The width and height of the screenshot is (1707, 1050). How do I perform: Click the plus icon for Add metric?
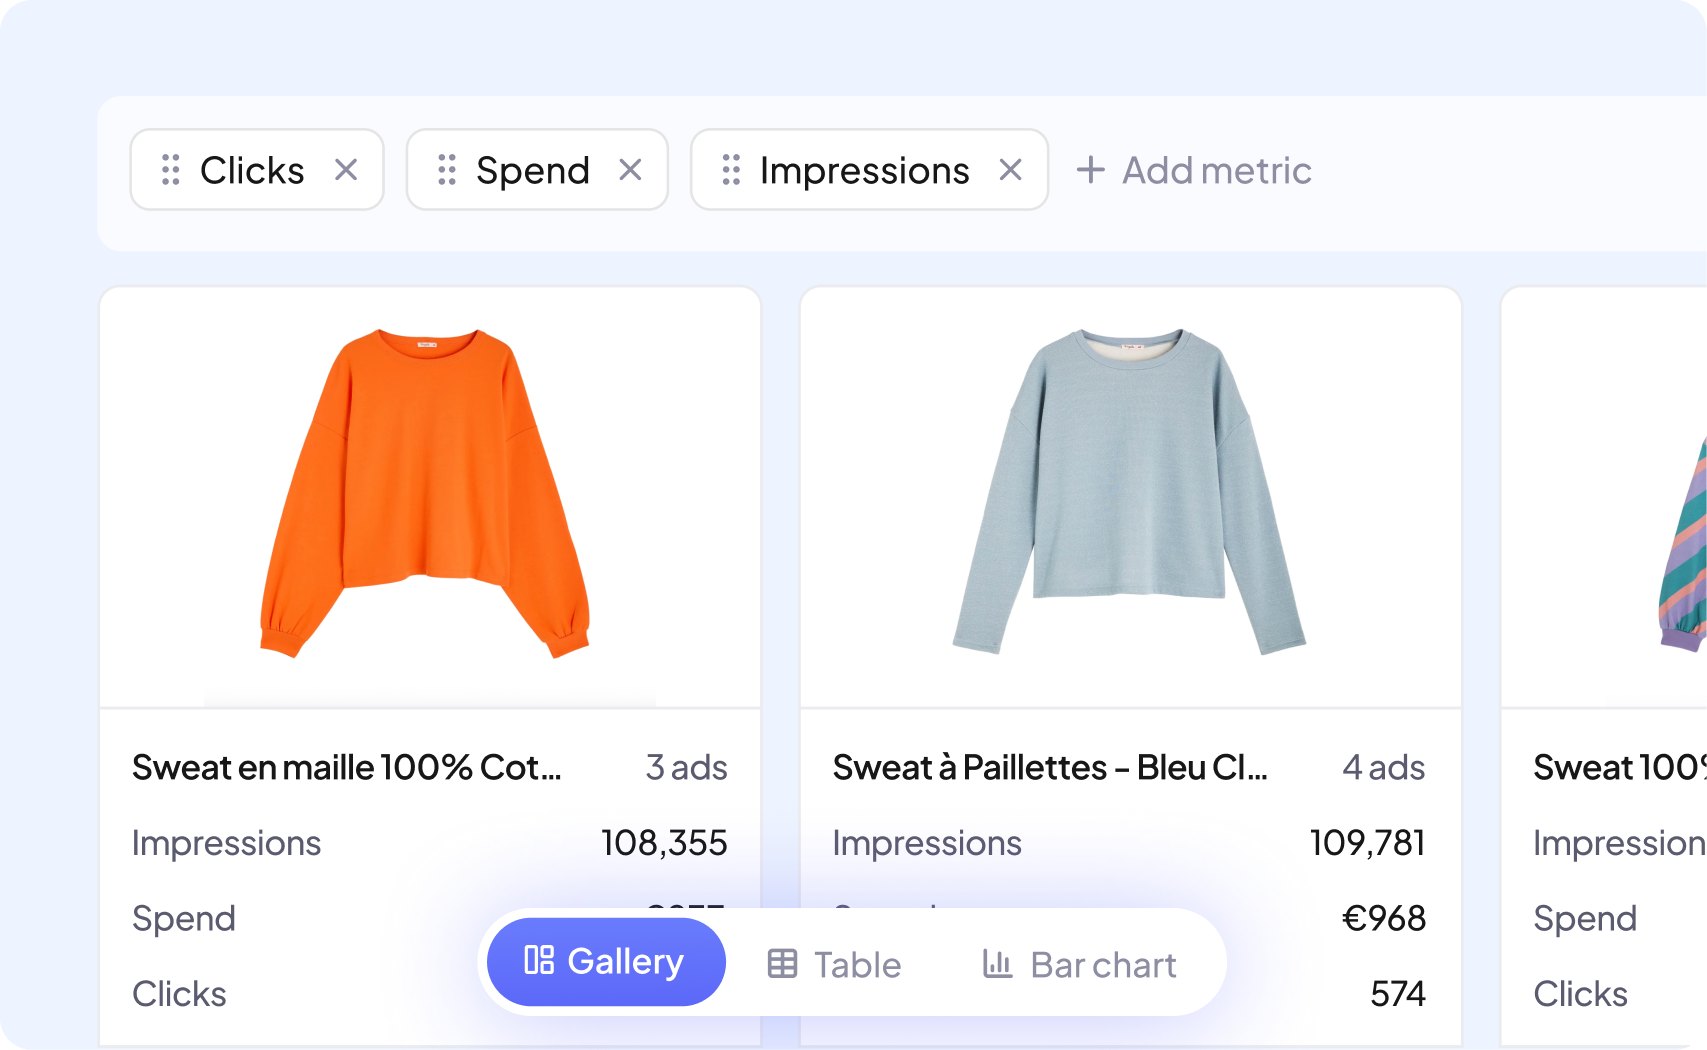point(1090,170)
